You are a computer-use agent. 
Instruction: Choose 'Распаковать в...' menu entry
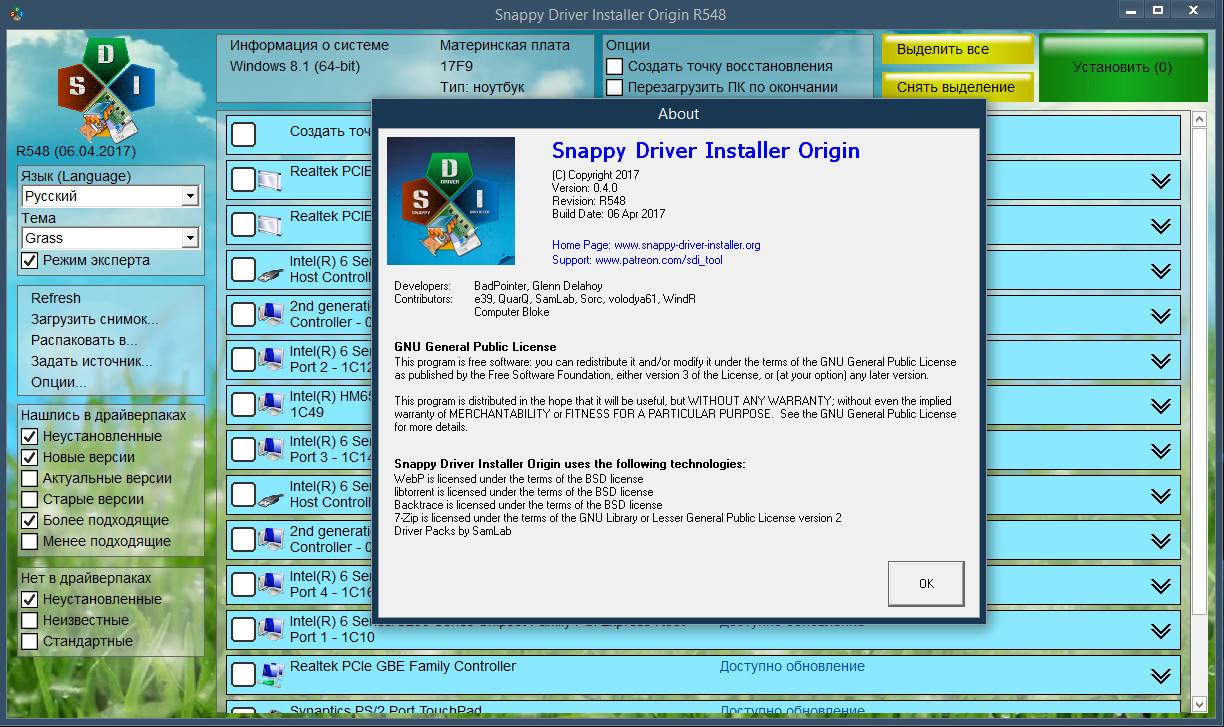click(84, 340)
